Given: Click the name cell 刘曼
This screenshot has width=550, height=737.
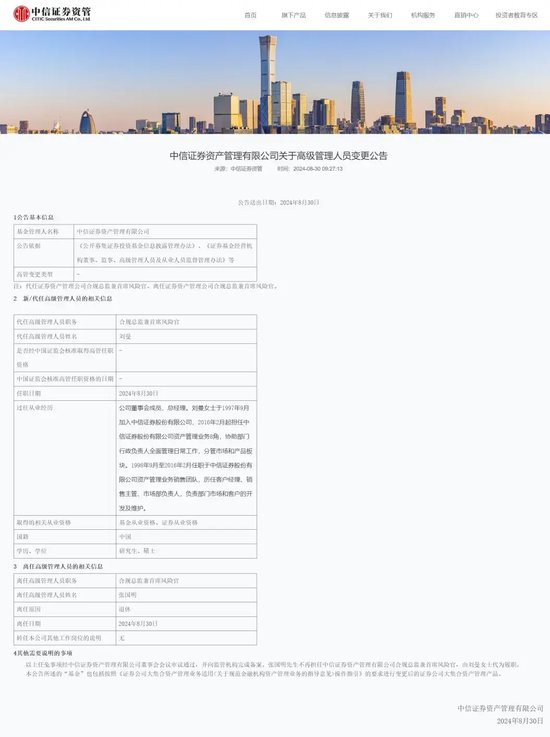Looking at the screenshot, I should pyautogui.click(x=187, y=337).
